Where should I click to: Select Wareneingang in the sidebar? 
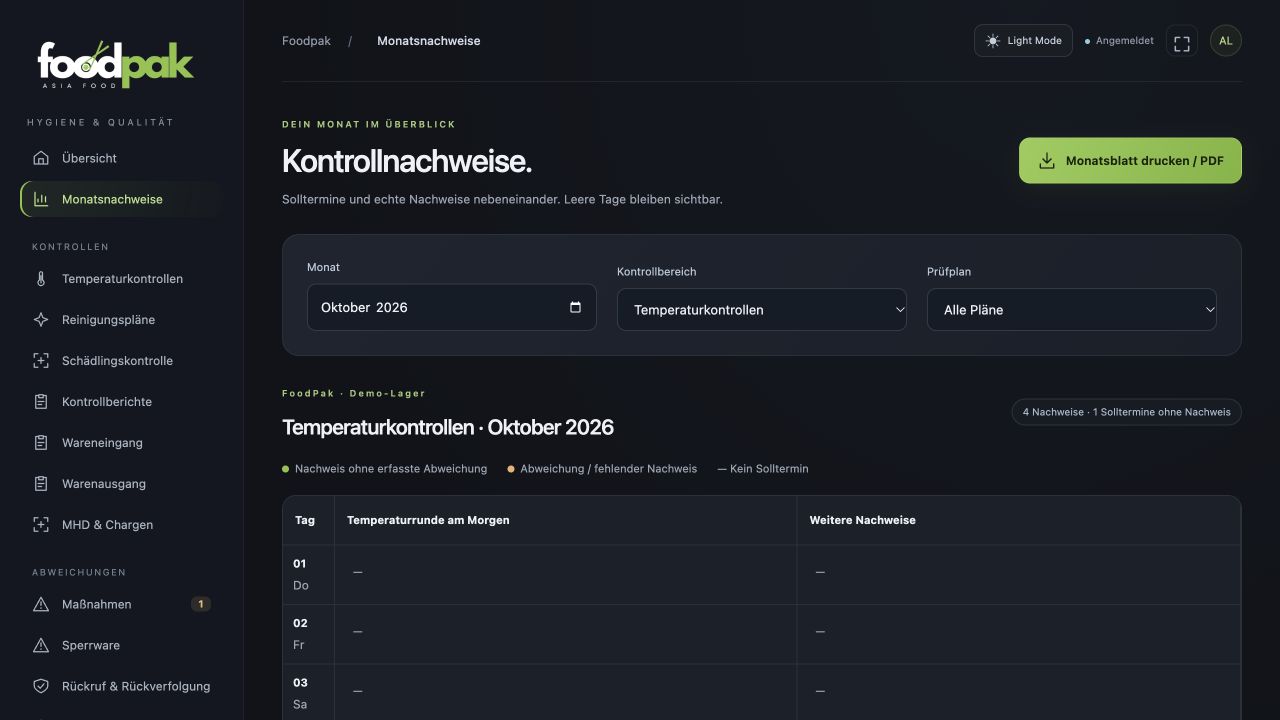(x=121, y=443)
